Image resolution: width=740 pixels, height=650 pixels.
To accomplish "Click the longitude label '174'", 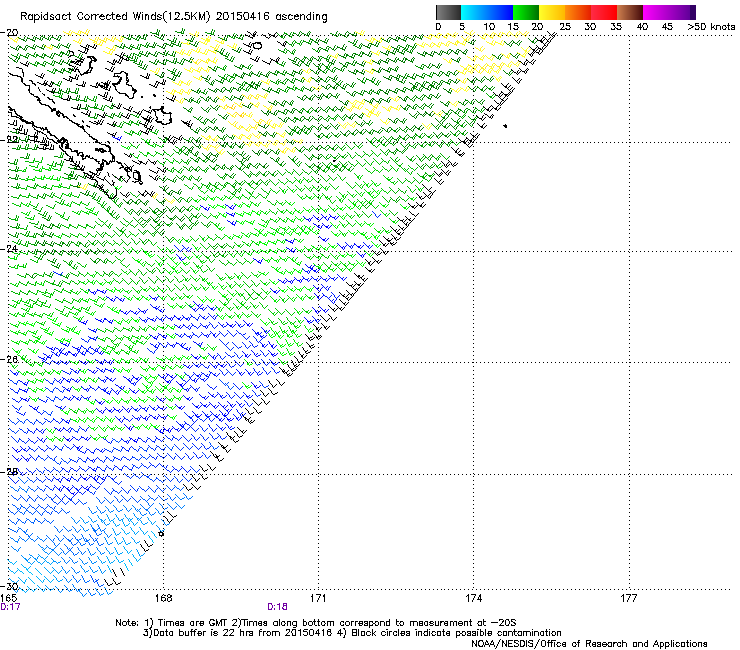I will point(473,598).
